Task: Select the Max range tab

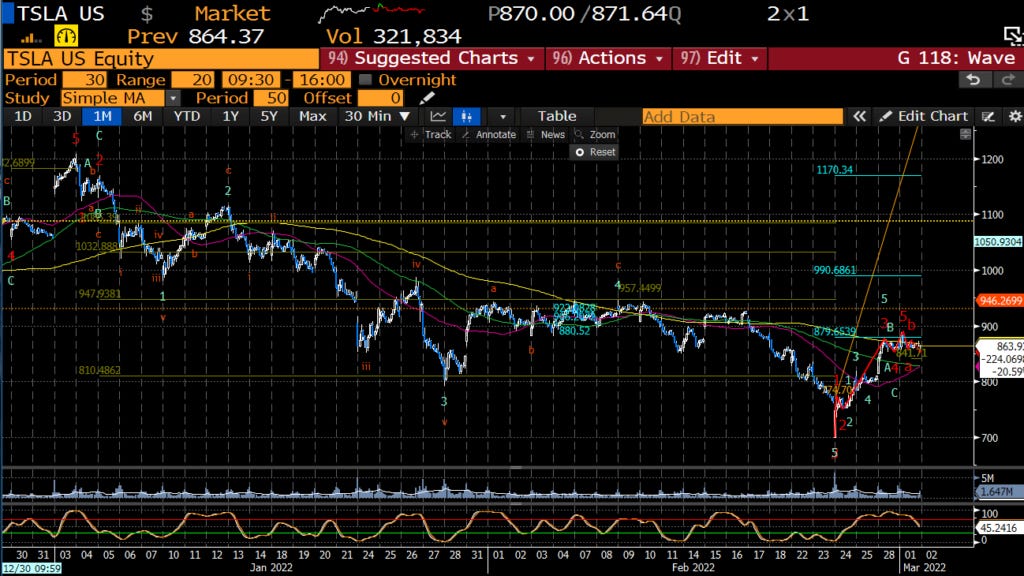Action: 312,116
